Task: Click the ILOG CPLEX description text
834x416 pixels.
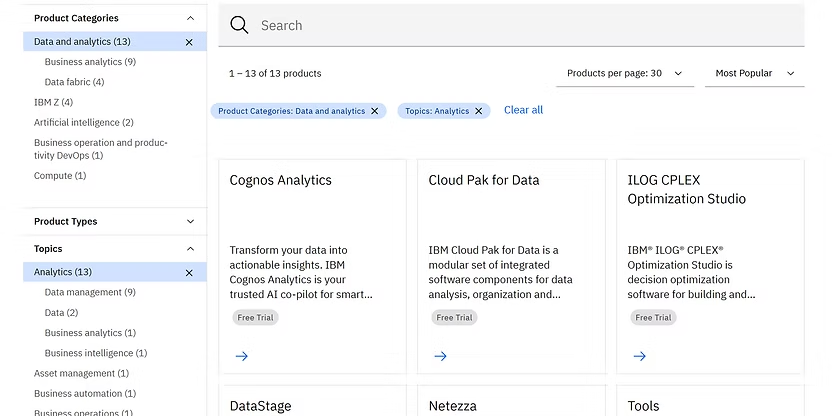Action: [691, 272]
